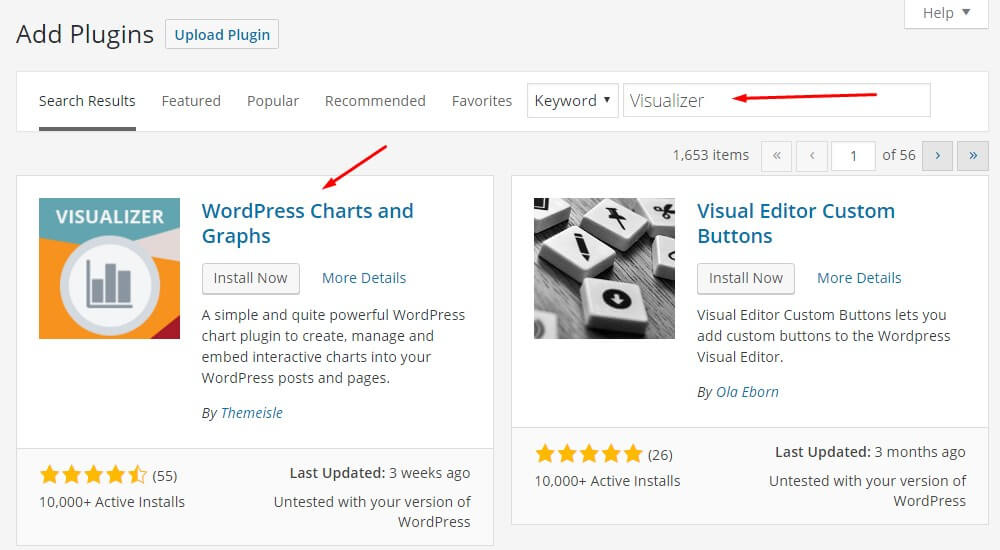The image size is (1000, 550).
Task: Jump to last page of results
Action: [x=973, y=156]
